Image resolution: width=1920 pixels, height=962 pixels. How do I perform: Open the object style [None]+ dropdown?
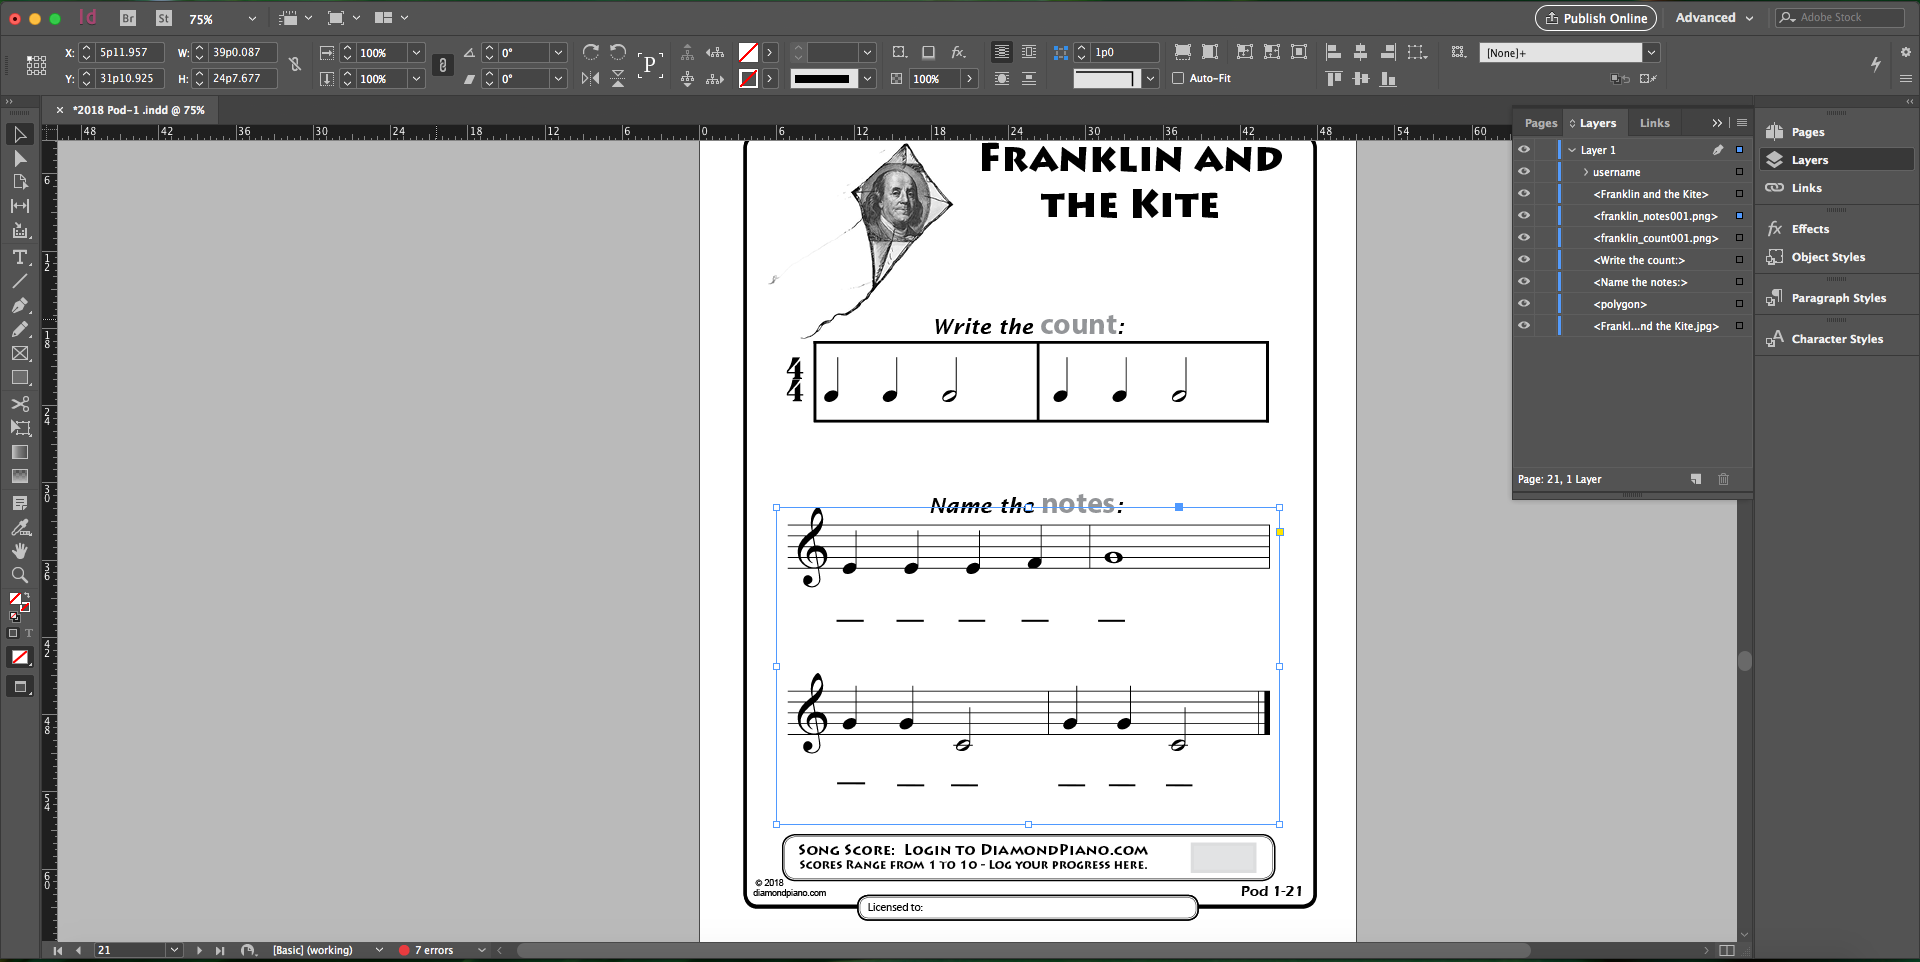(x=1652, y=52)
